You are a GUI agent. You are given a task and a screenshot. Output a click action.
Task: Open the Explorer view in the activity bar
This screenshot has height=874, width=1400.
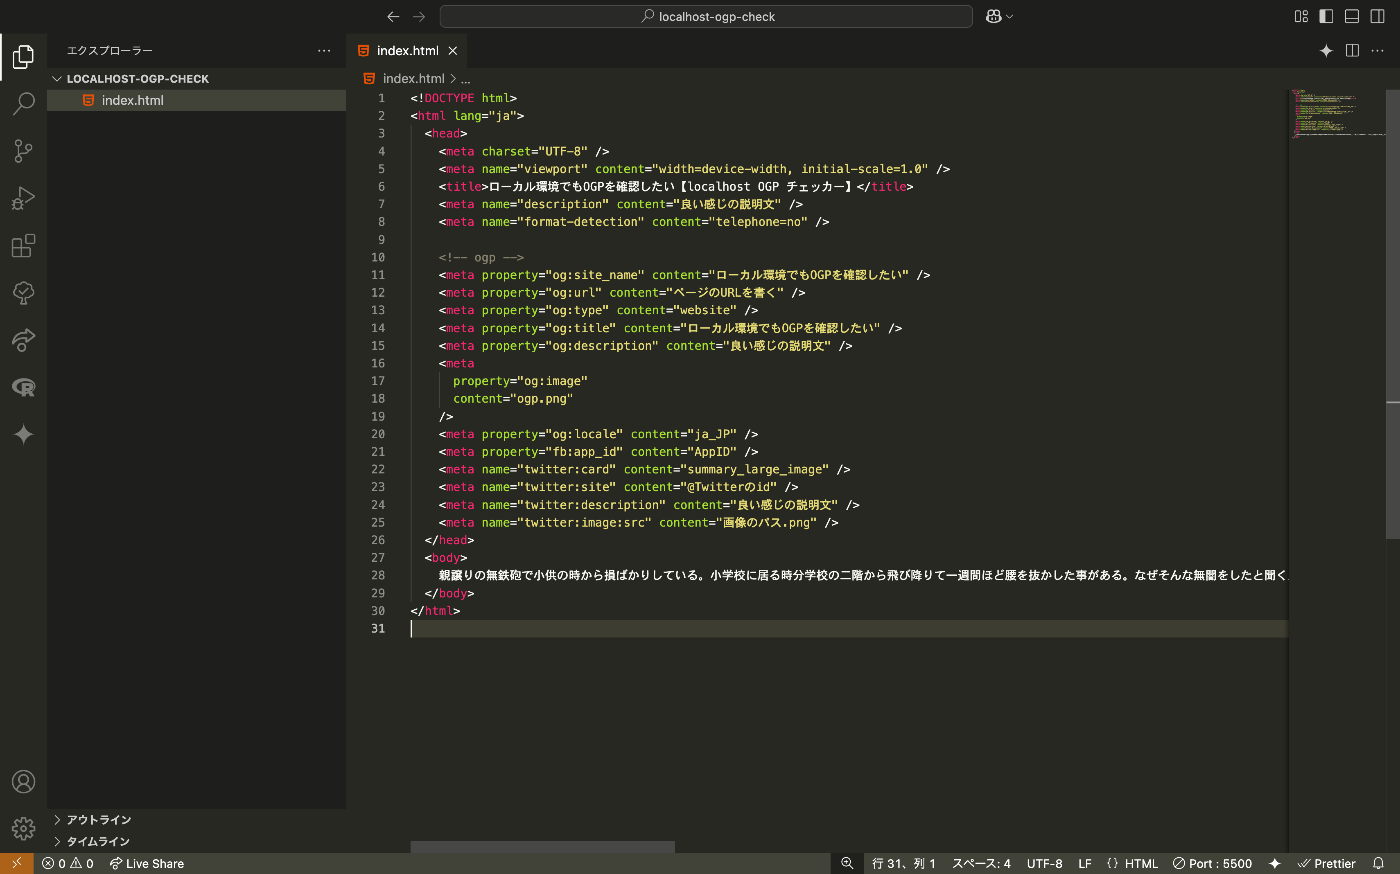(23, 57)
